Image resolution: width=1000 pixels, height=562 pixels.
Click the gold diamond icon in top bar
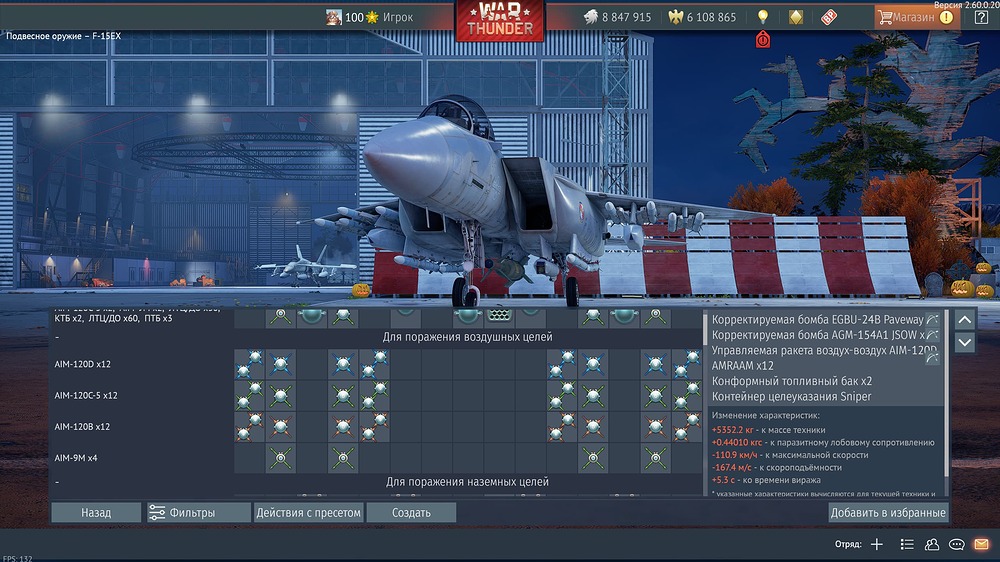[796, 17]
